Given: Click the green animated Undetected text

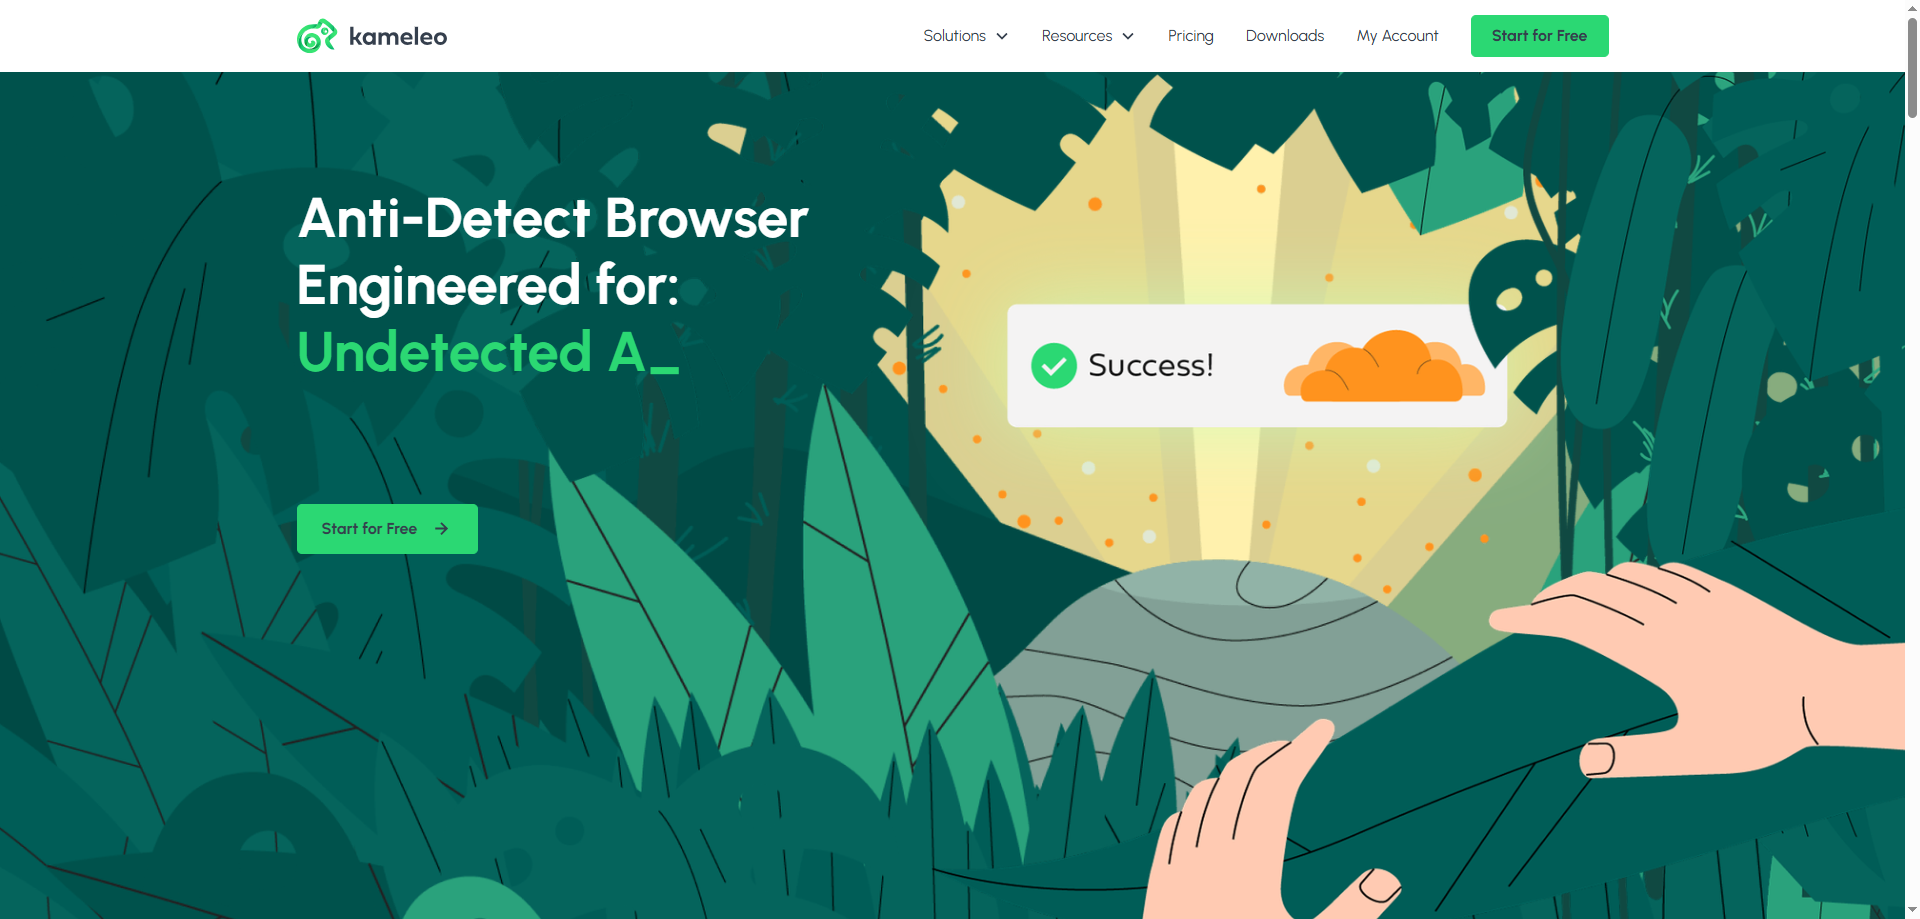Looking at the screenshot, I should (488, 352).
